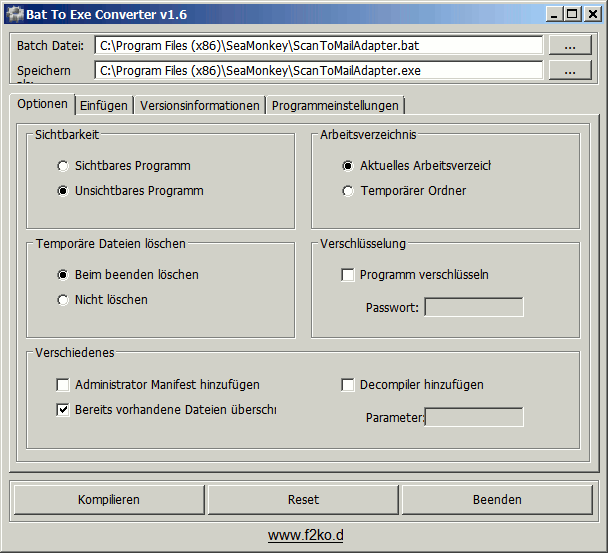Choose Aktuelles Arbeitsverzeichnis option

348,166
